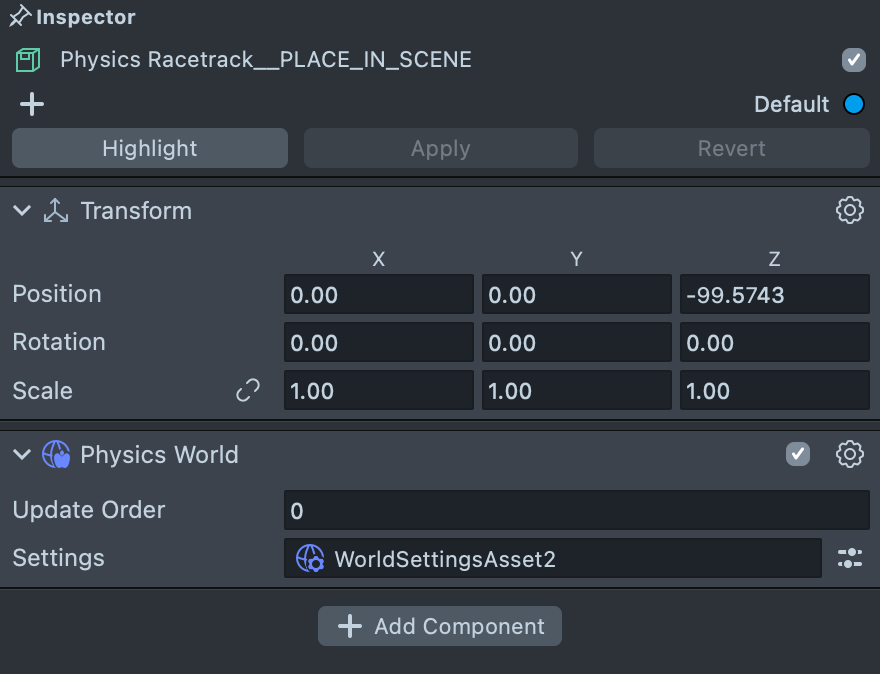
Task: Click the Add Component button
Action: (x=440, y=626)
